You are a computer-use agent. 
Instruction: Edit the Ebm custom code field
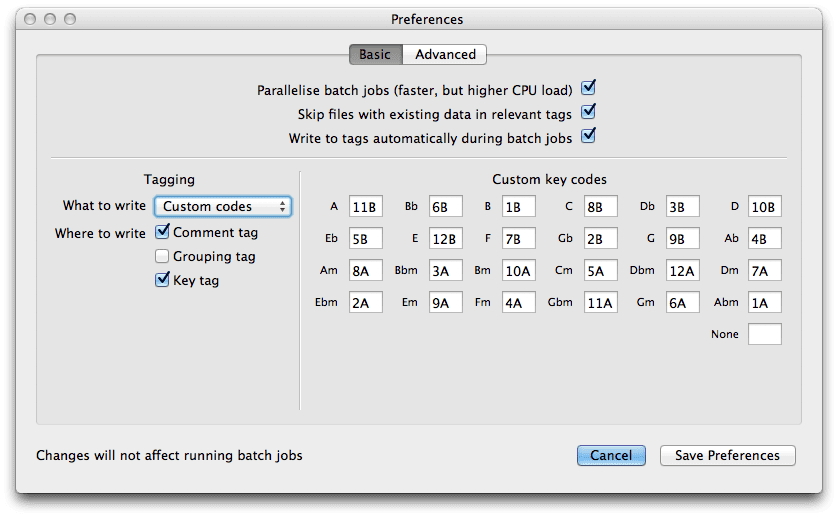pos(366,302)
